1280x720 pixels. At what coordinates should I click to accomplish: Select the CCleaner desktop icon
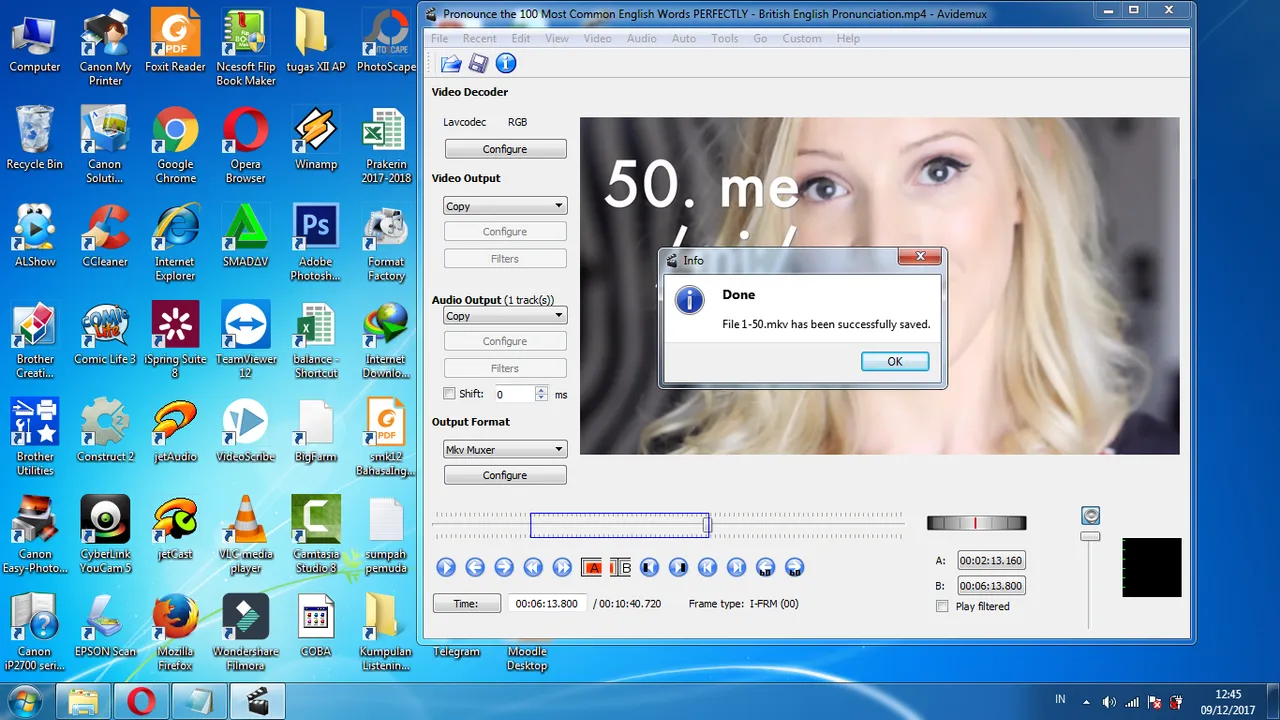tap(105, 237)
